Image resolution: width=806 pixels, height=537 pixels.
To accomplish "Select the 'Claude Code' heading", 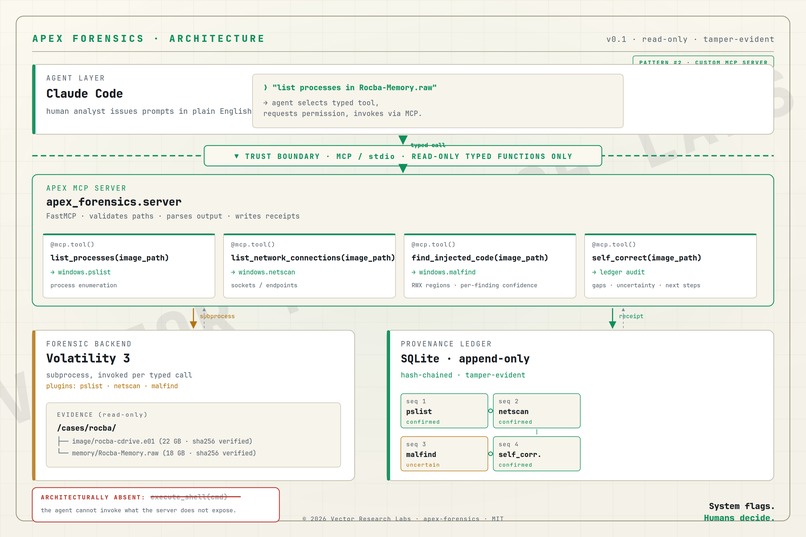I will click(84, 94).
